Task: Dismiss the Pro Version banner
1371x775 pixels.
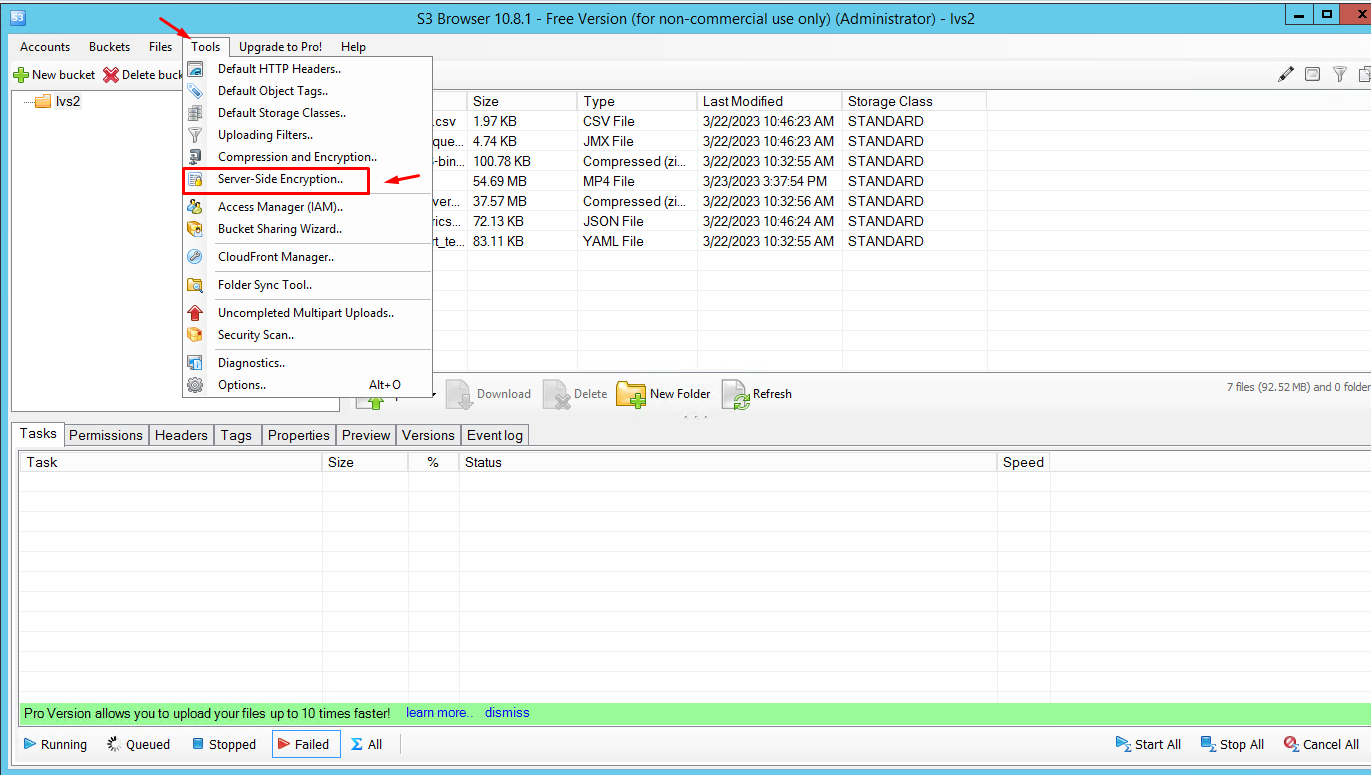Action: click(507, 713)
